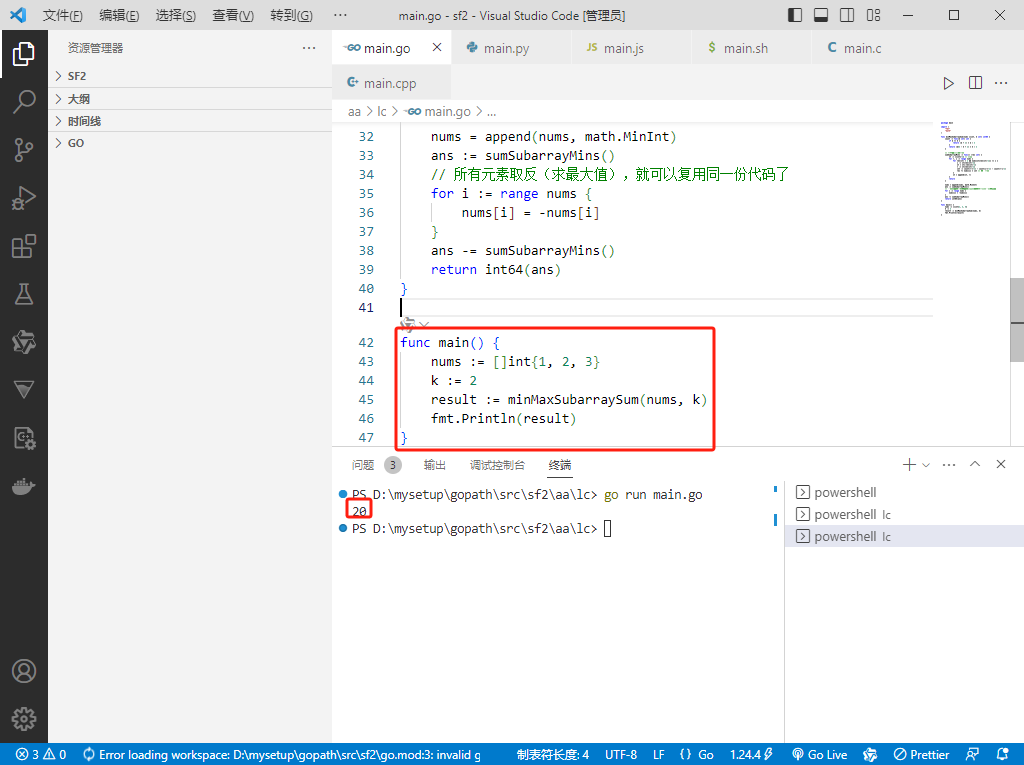The width and height of the screenshot is (1024, 765).
Task: Open the 文件(F) menu
Action: [63, 15]
